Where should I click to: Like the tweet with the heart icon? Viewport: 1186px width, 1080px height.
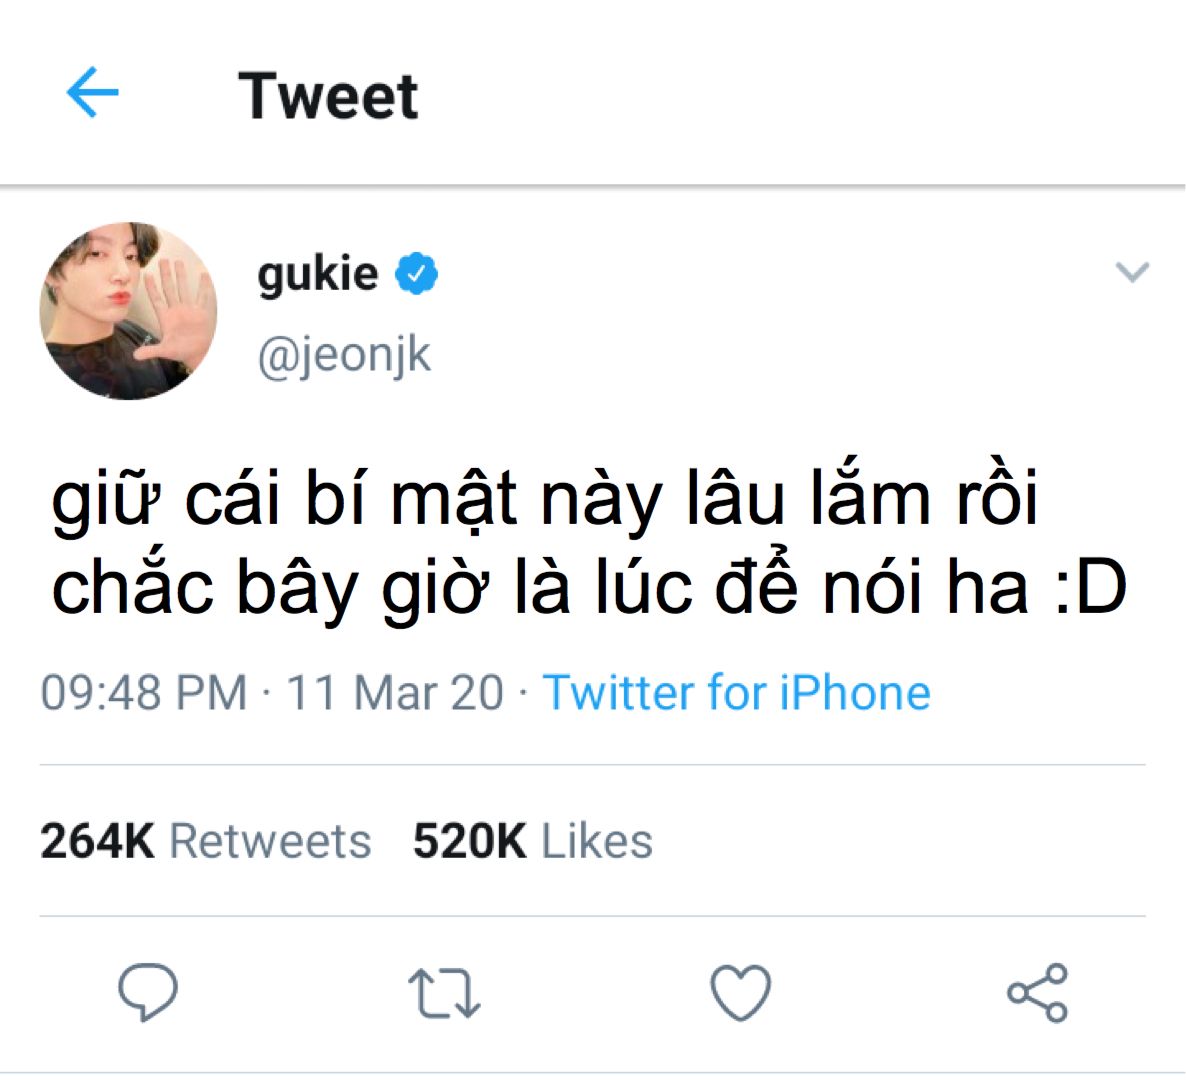(740, 993)
